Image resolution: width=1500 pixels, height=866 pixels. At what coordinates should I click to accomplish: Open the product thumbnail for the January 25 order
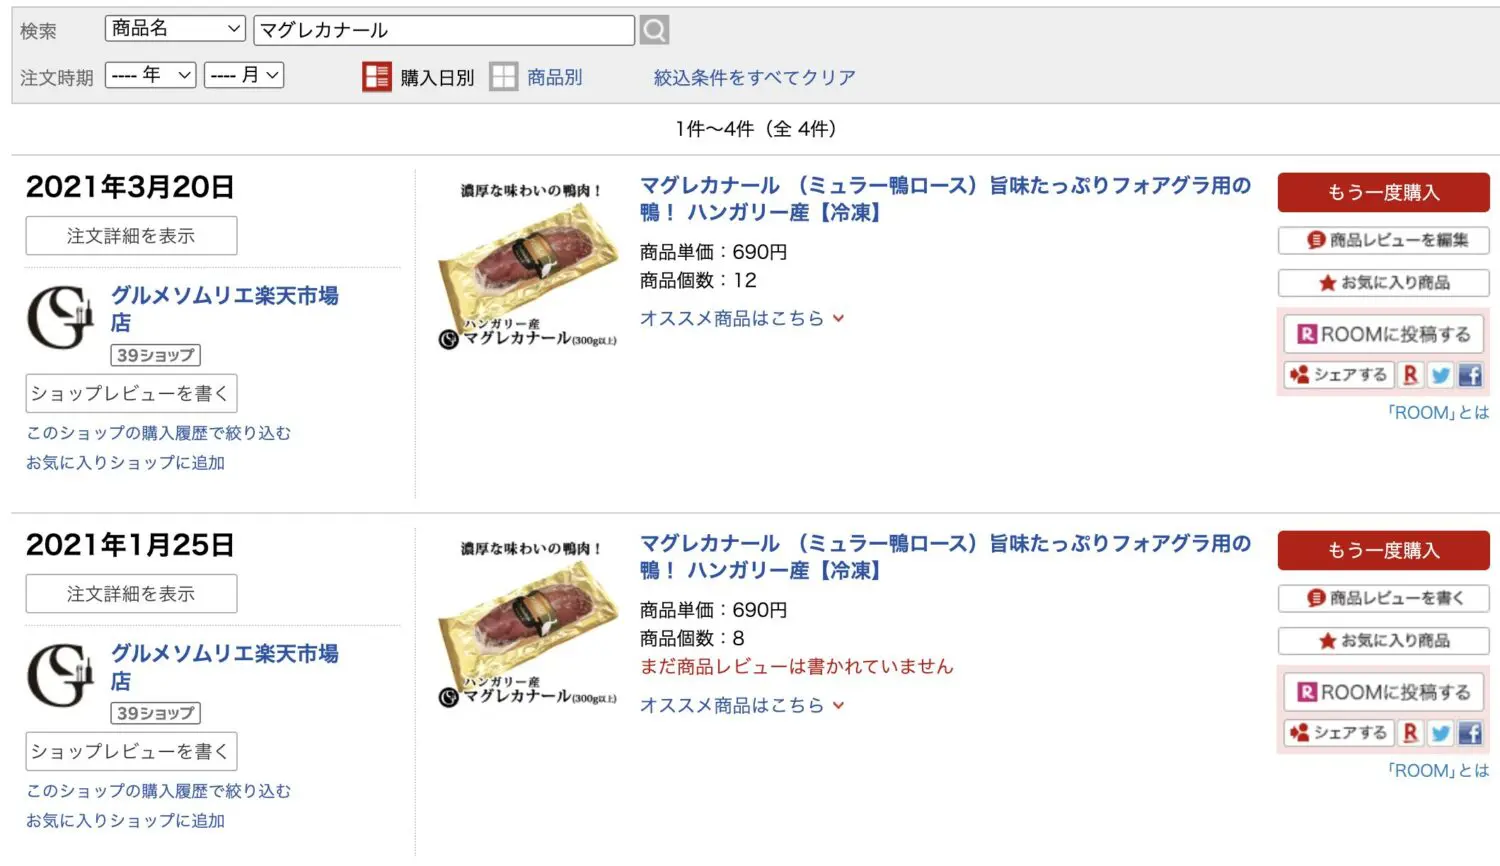coord(528,626)
